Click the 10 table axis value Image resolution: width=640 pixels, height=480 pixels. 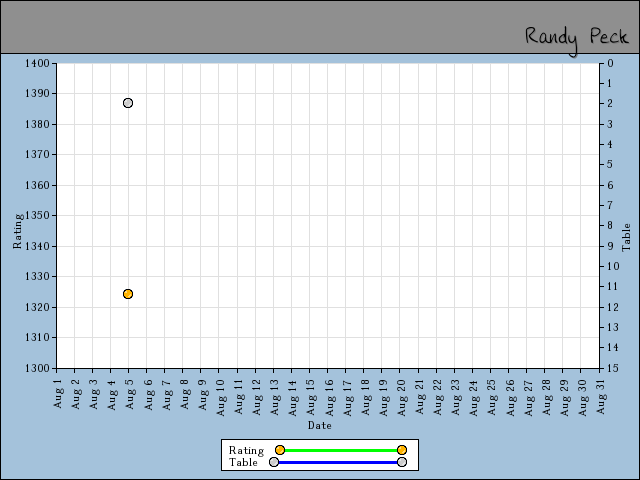tap(613, 267)
